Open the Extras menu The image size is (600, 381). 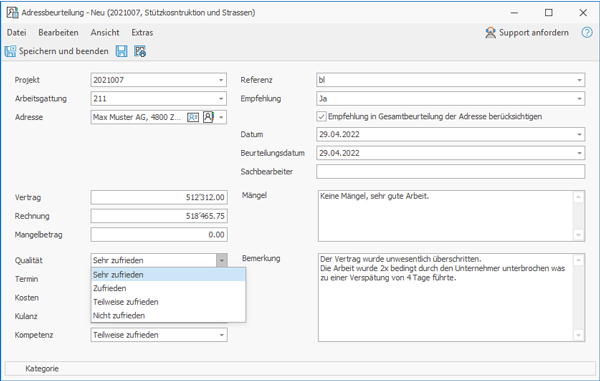tap(142, 33)
